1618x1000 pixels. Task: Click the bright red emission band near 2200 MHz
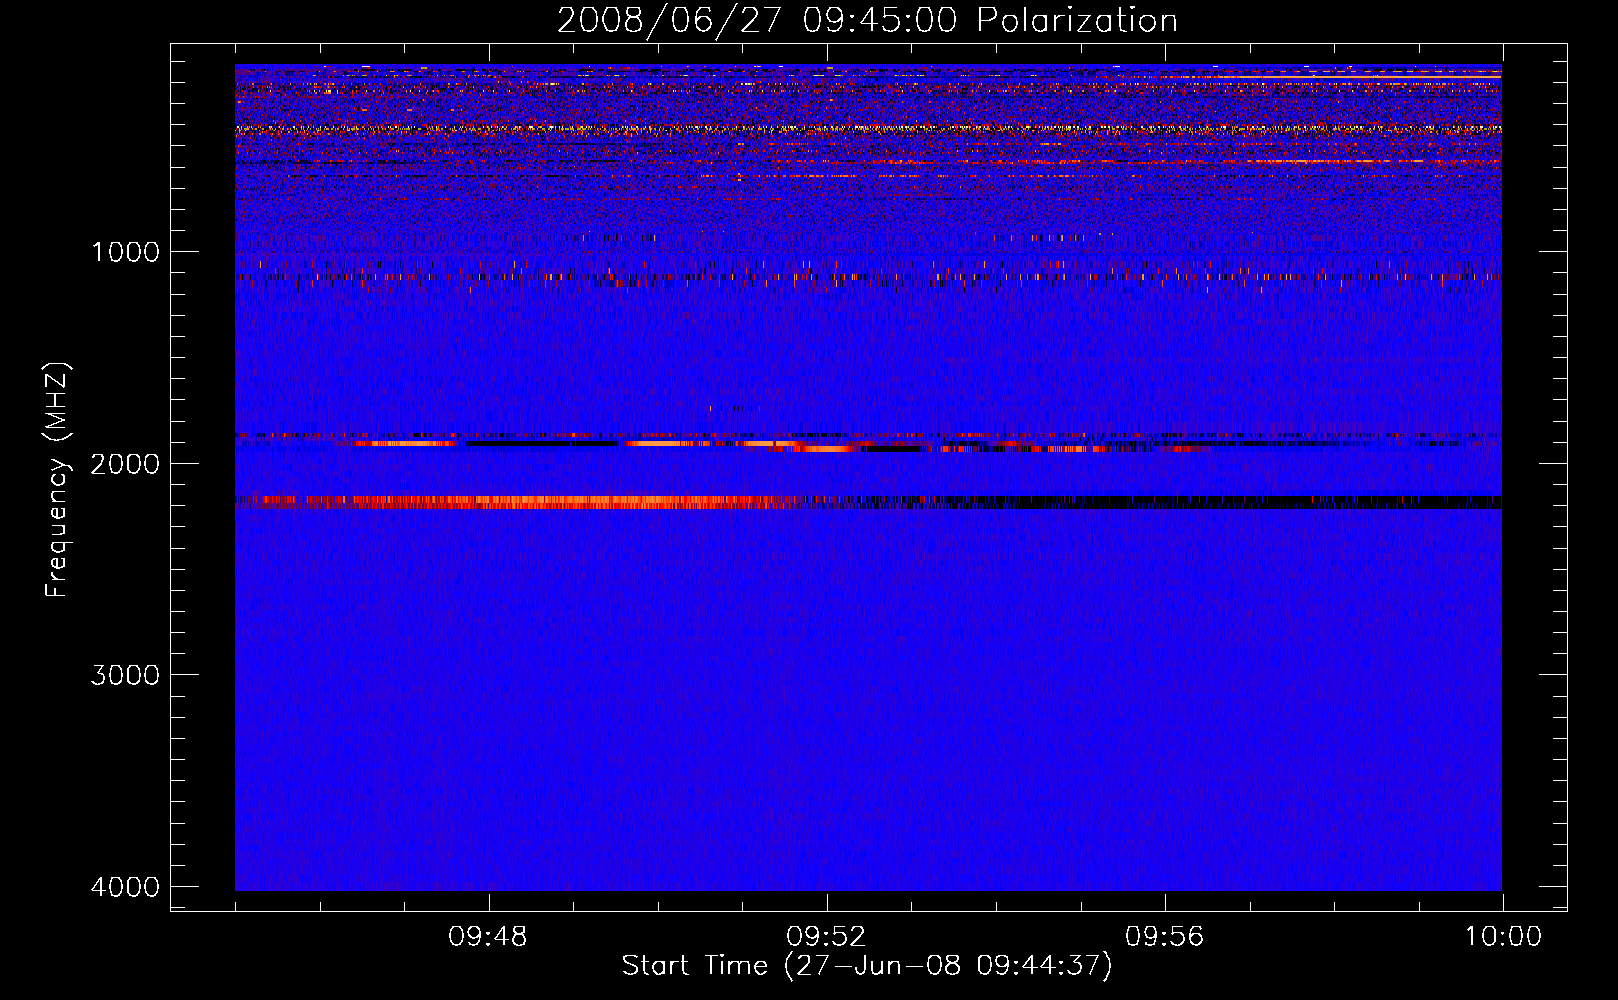520,502
